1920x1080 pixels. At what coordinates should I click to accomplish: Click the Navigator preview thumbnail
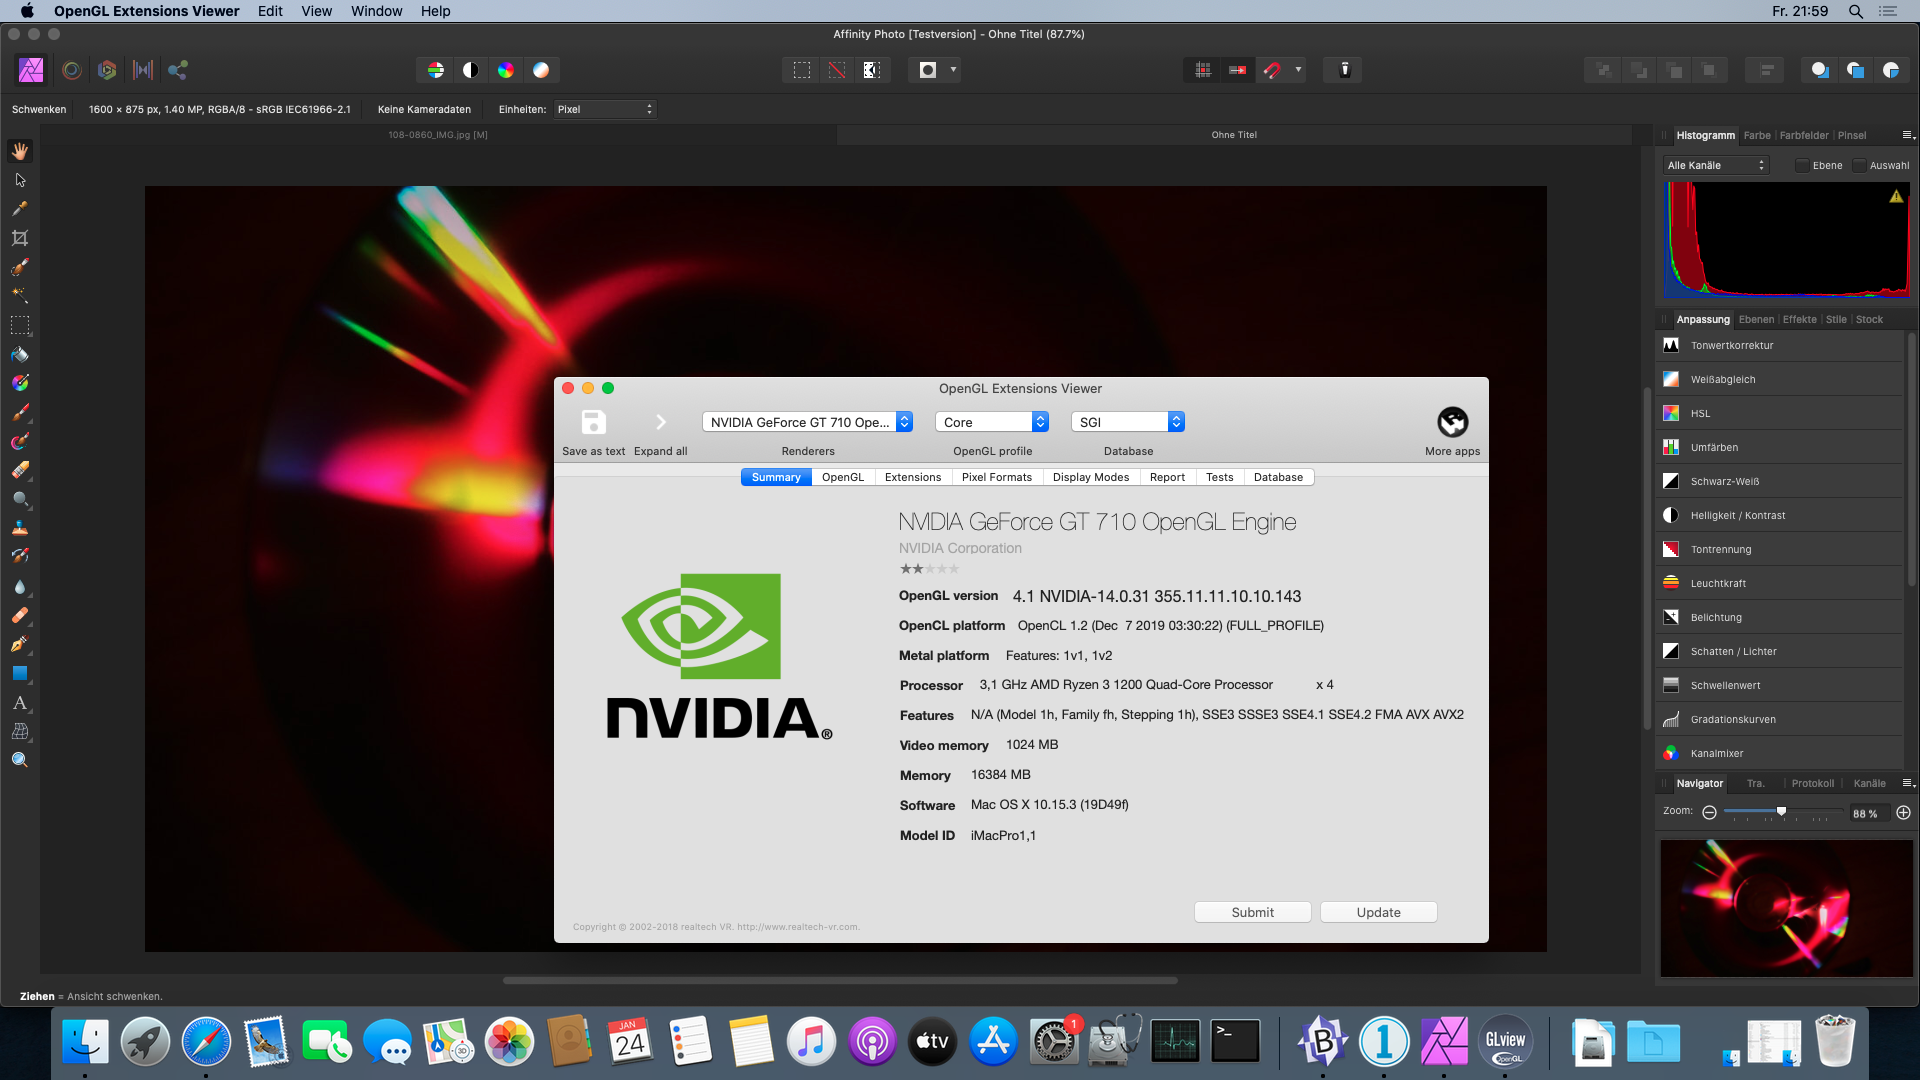point(1786,908)
